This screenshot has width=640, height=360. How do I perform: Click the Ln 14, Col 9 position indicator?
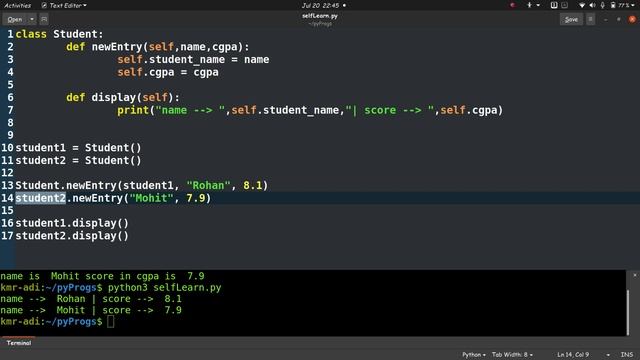click(573, 355)
